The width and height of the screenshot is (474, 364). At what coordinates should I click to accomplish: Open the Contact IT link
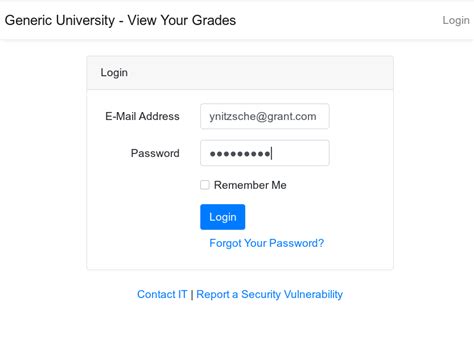pyautogui.click(x=162, y=294)
